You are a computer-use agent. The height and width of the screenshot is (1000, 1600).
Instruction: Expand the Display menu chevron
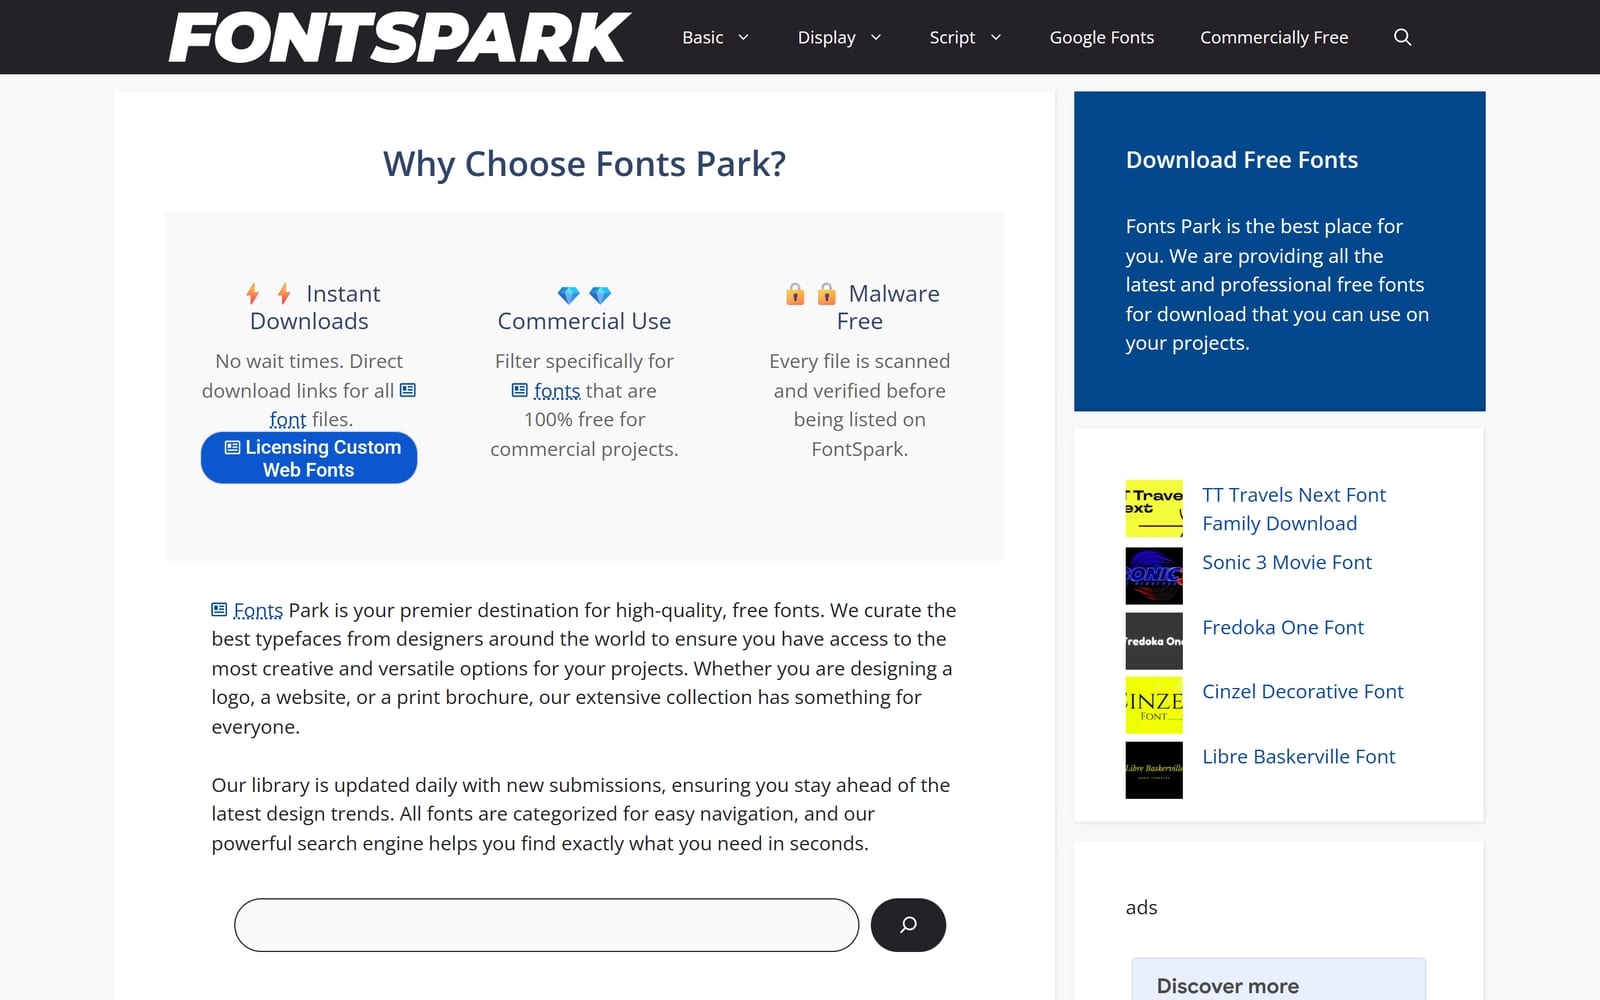[x=876, y=37]
